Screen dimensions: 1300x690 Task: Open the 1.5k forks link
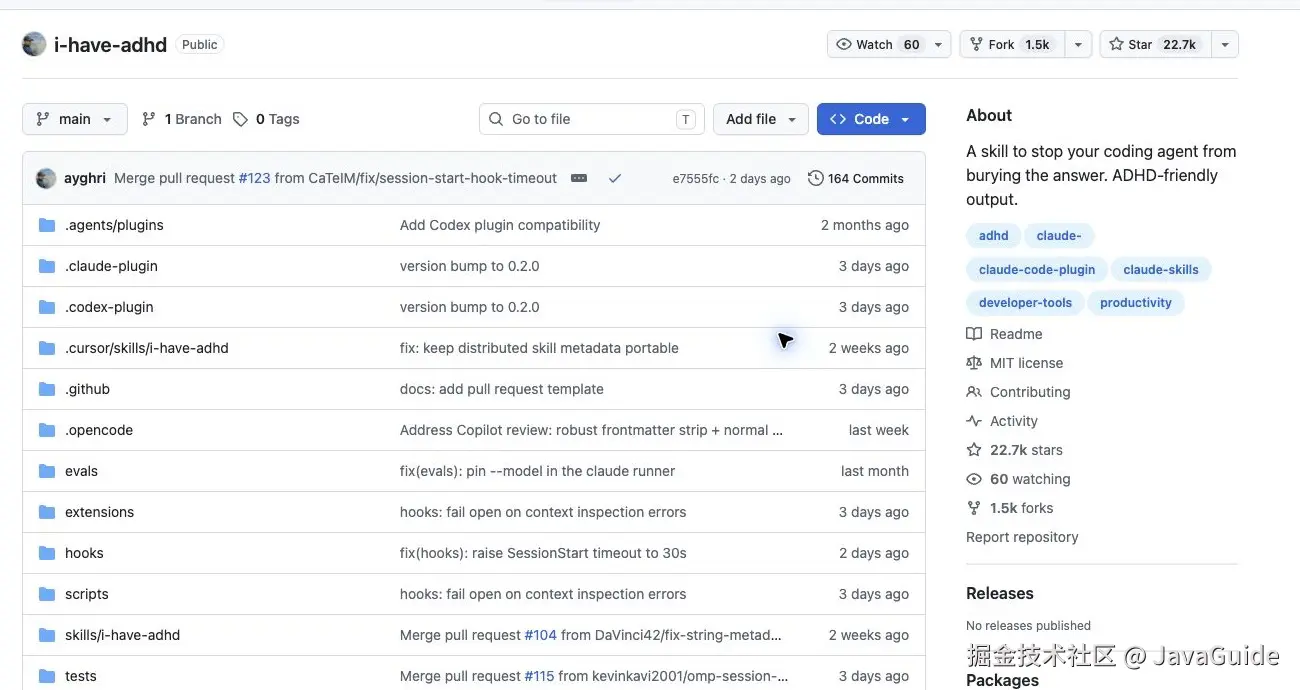1010,508
